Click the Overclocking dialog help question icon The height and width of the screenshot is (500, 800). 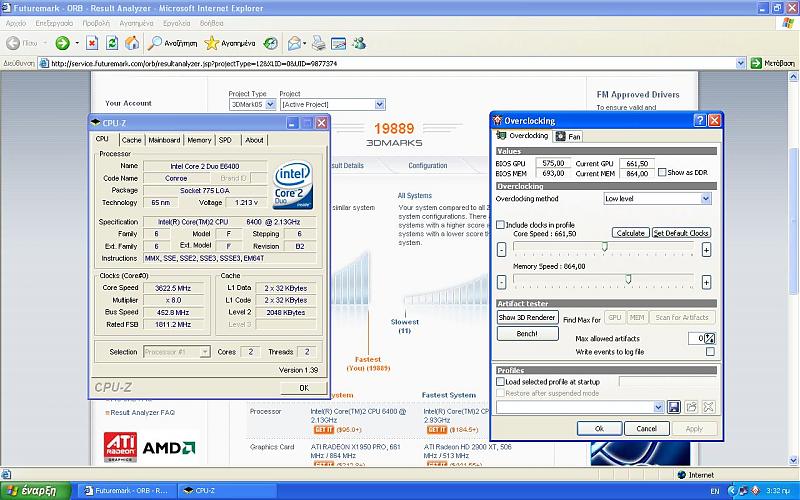coord(701,120)
